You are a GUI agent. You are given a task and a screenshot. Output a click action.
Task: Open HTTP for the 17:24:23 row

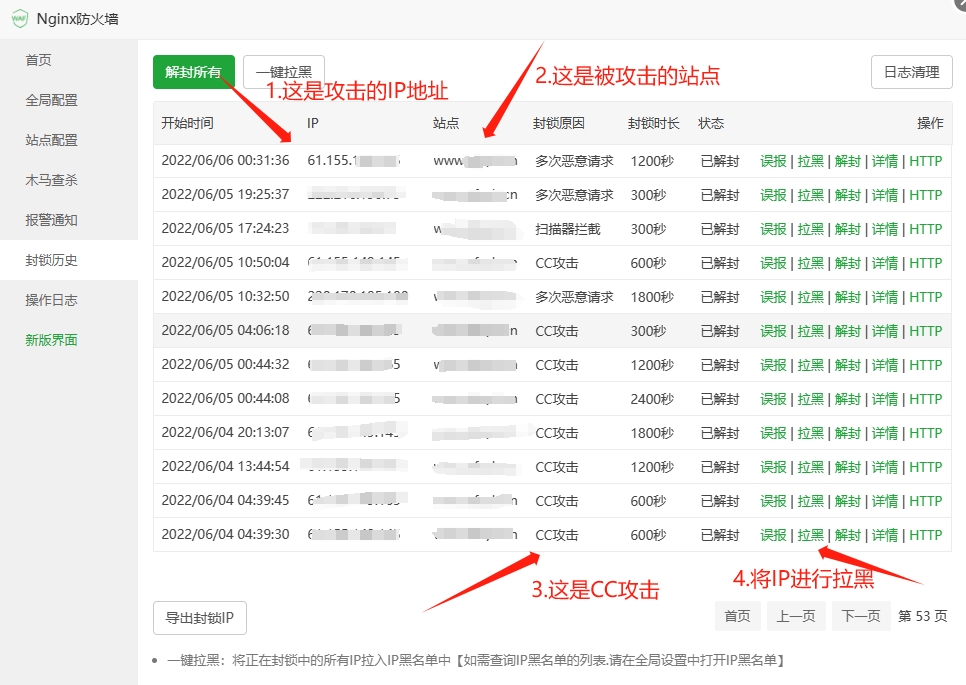point(926,229)
